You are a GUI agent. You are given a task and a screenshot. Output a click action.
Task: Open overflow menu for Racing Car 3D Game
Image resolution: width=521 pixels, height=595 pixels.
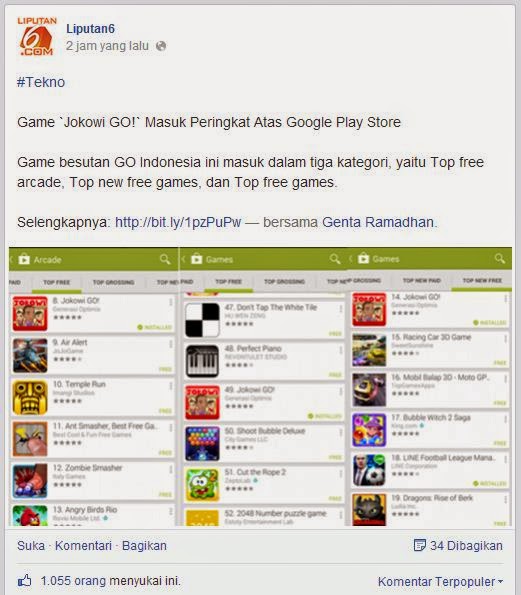(505, 339)
